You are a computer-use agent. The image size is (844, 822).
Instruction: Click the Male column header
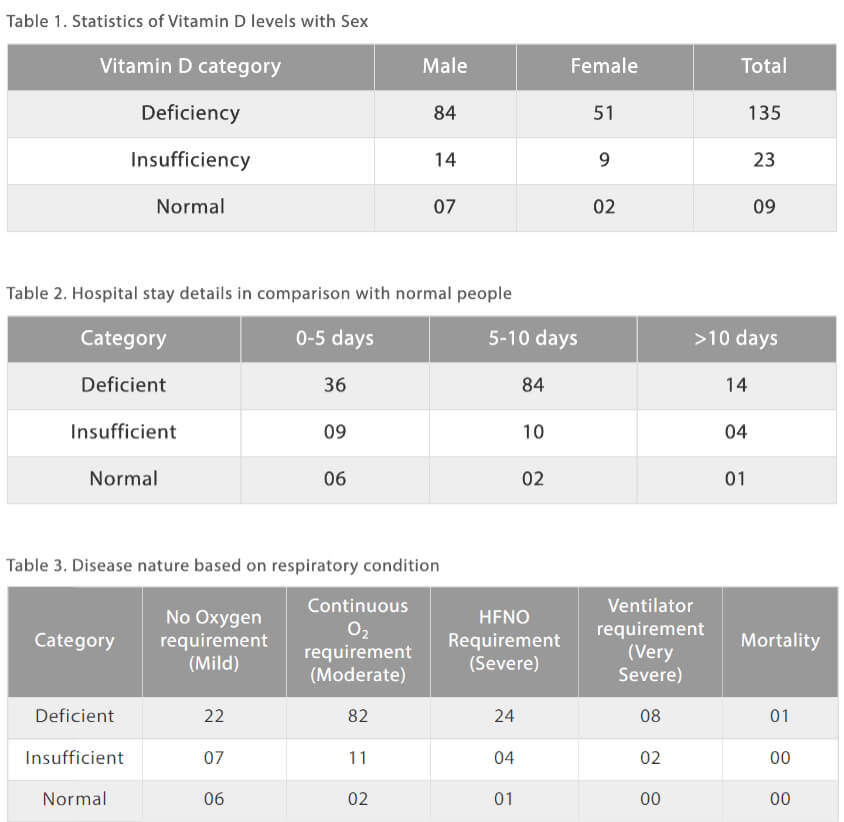pyautogui.click(x=445, y=66)
